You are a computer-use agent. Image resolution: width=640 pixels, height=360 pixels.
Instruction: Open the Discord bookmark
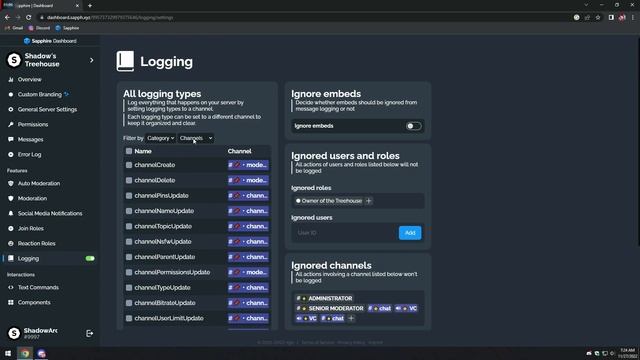[39, 28]
